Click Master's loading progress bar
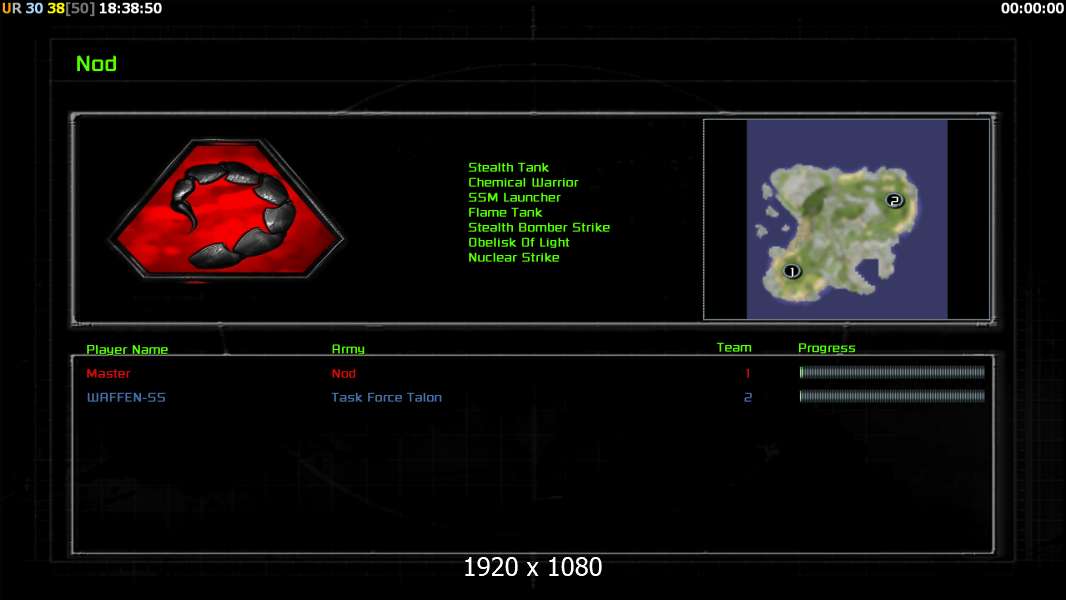This screenshot has width=1066, height=600. (892, 372)
